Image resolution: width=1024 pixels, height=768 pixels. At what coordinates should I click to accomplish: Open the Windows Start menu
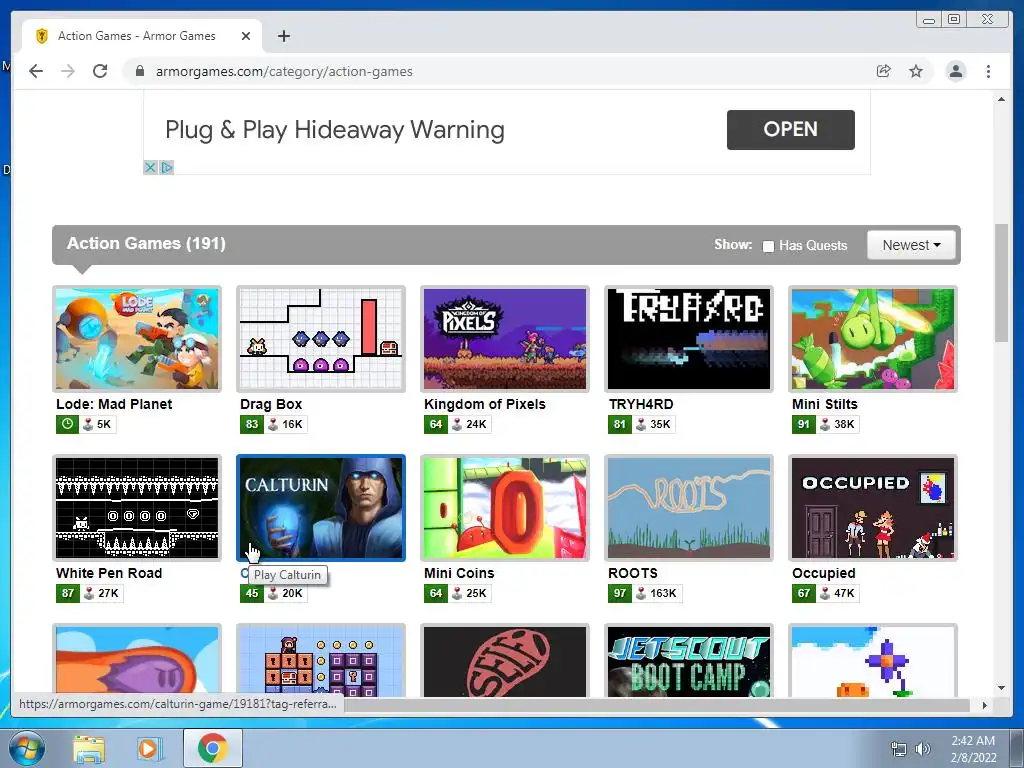click(27, 748)
